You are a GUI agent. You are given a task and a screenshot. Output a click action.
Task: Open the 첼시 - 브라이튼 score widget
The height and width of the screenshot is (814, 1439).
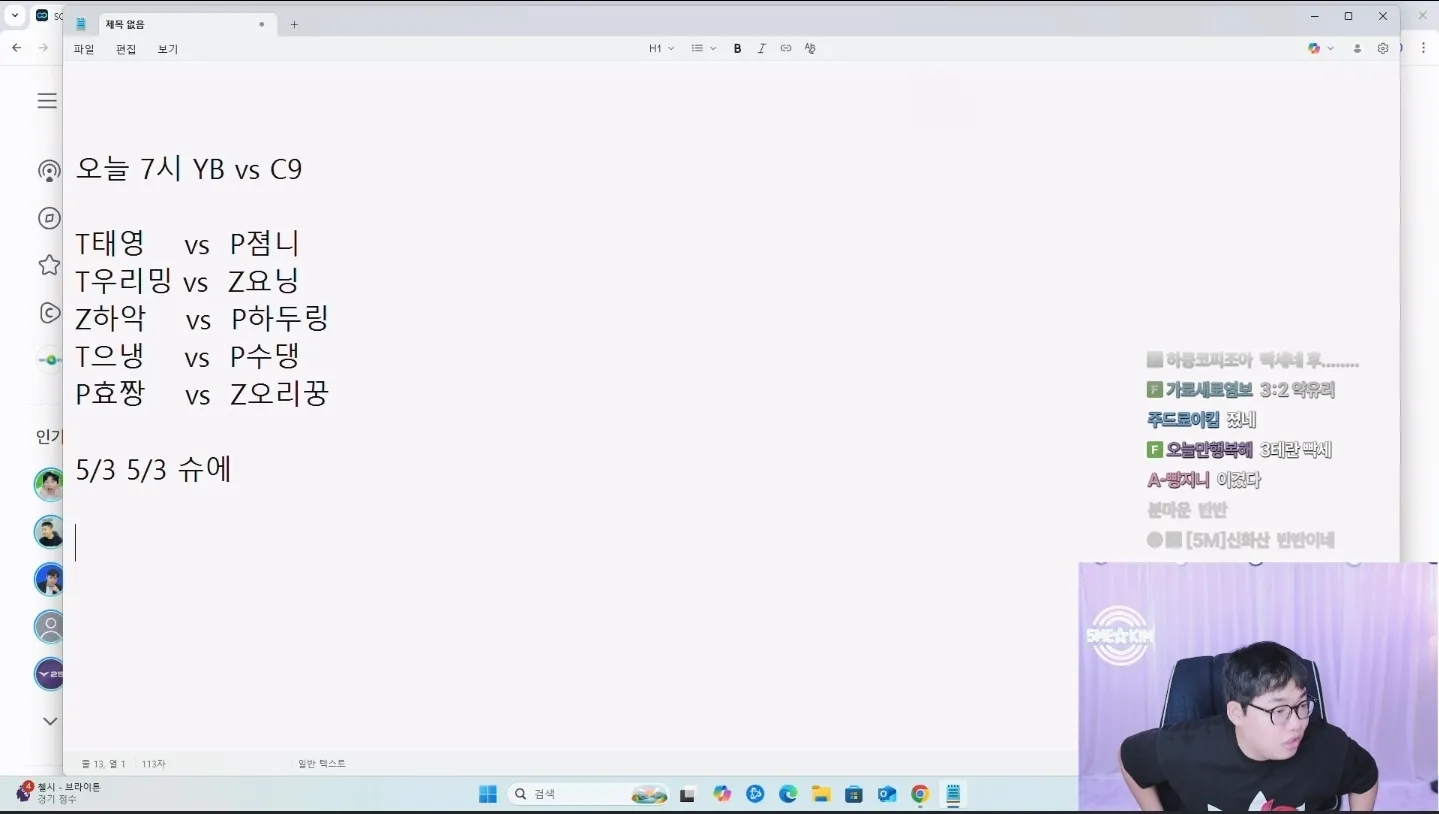[x=60, y=792]
